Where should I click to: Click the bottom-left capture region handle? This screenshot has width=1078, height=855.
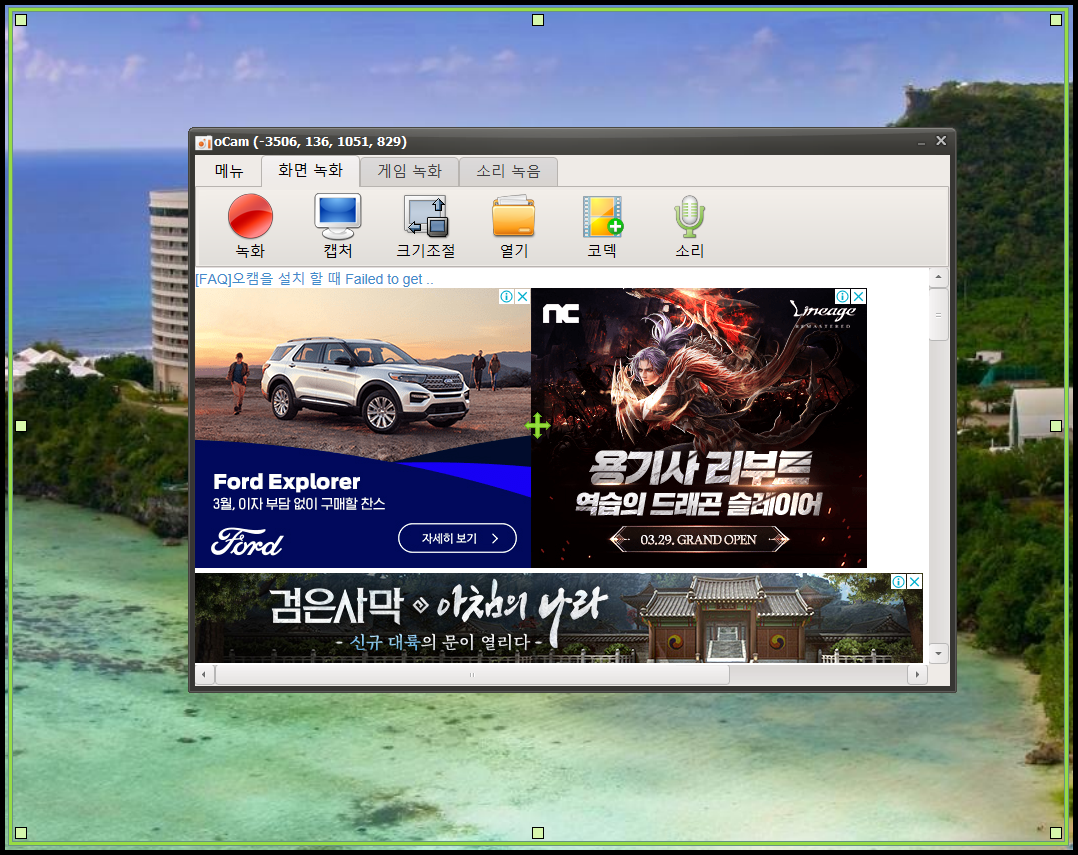pyautogui.click(x=21, y=833)
